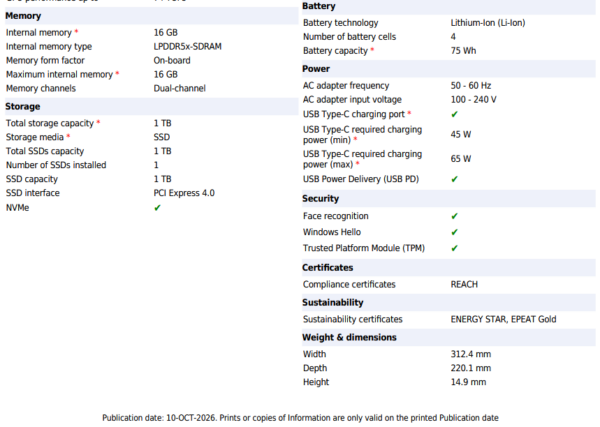This screenshot has height=427, width=600.
Task: Select the Power section heading
Action: point(316,69)
